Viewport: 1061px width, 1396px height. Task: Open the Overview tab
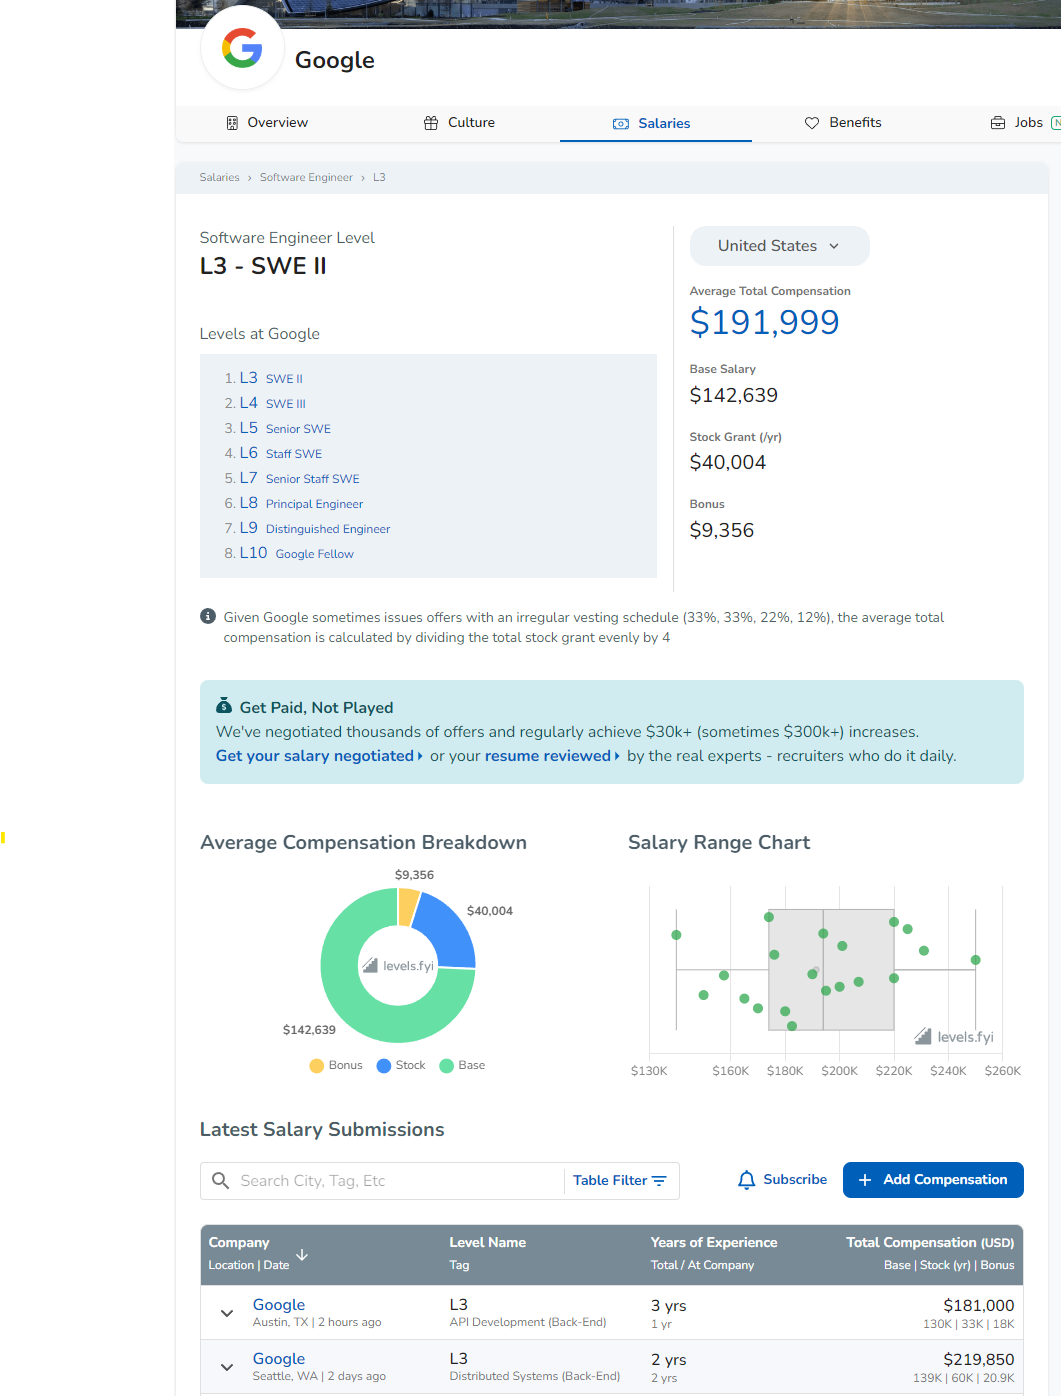pos(267,123)
